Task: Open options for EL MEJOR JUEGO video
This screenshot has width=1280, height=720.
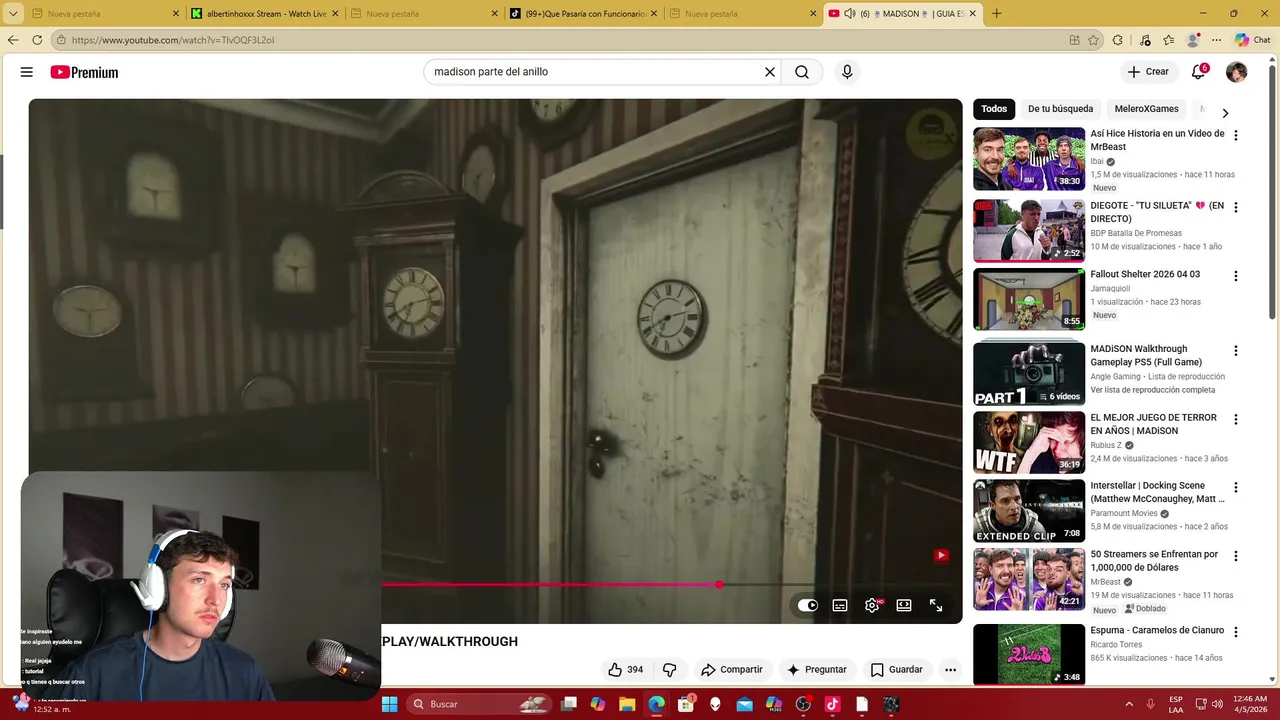Action: 1236,419
